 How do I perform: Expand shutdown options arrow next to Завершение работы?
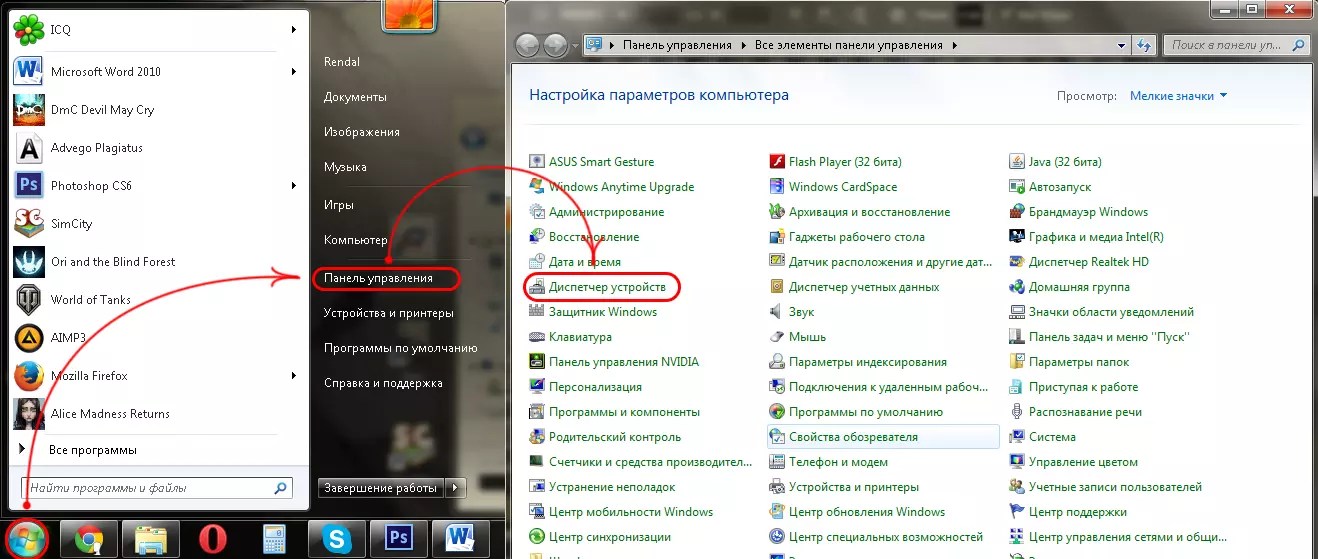pyautogui.click(x=457, y=488)
